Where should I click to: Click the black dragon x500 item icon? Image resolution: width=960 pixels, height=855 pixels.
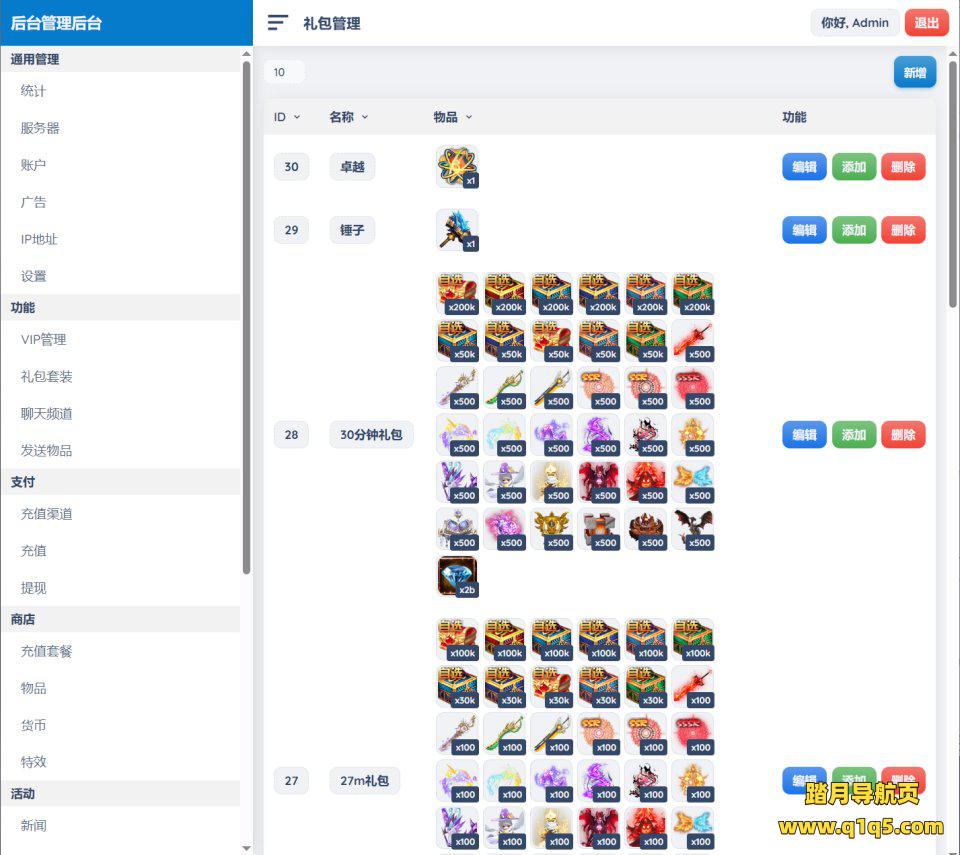693,530
